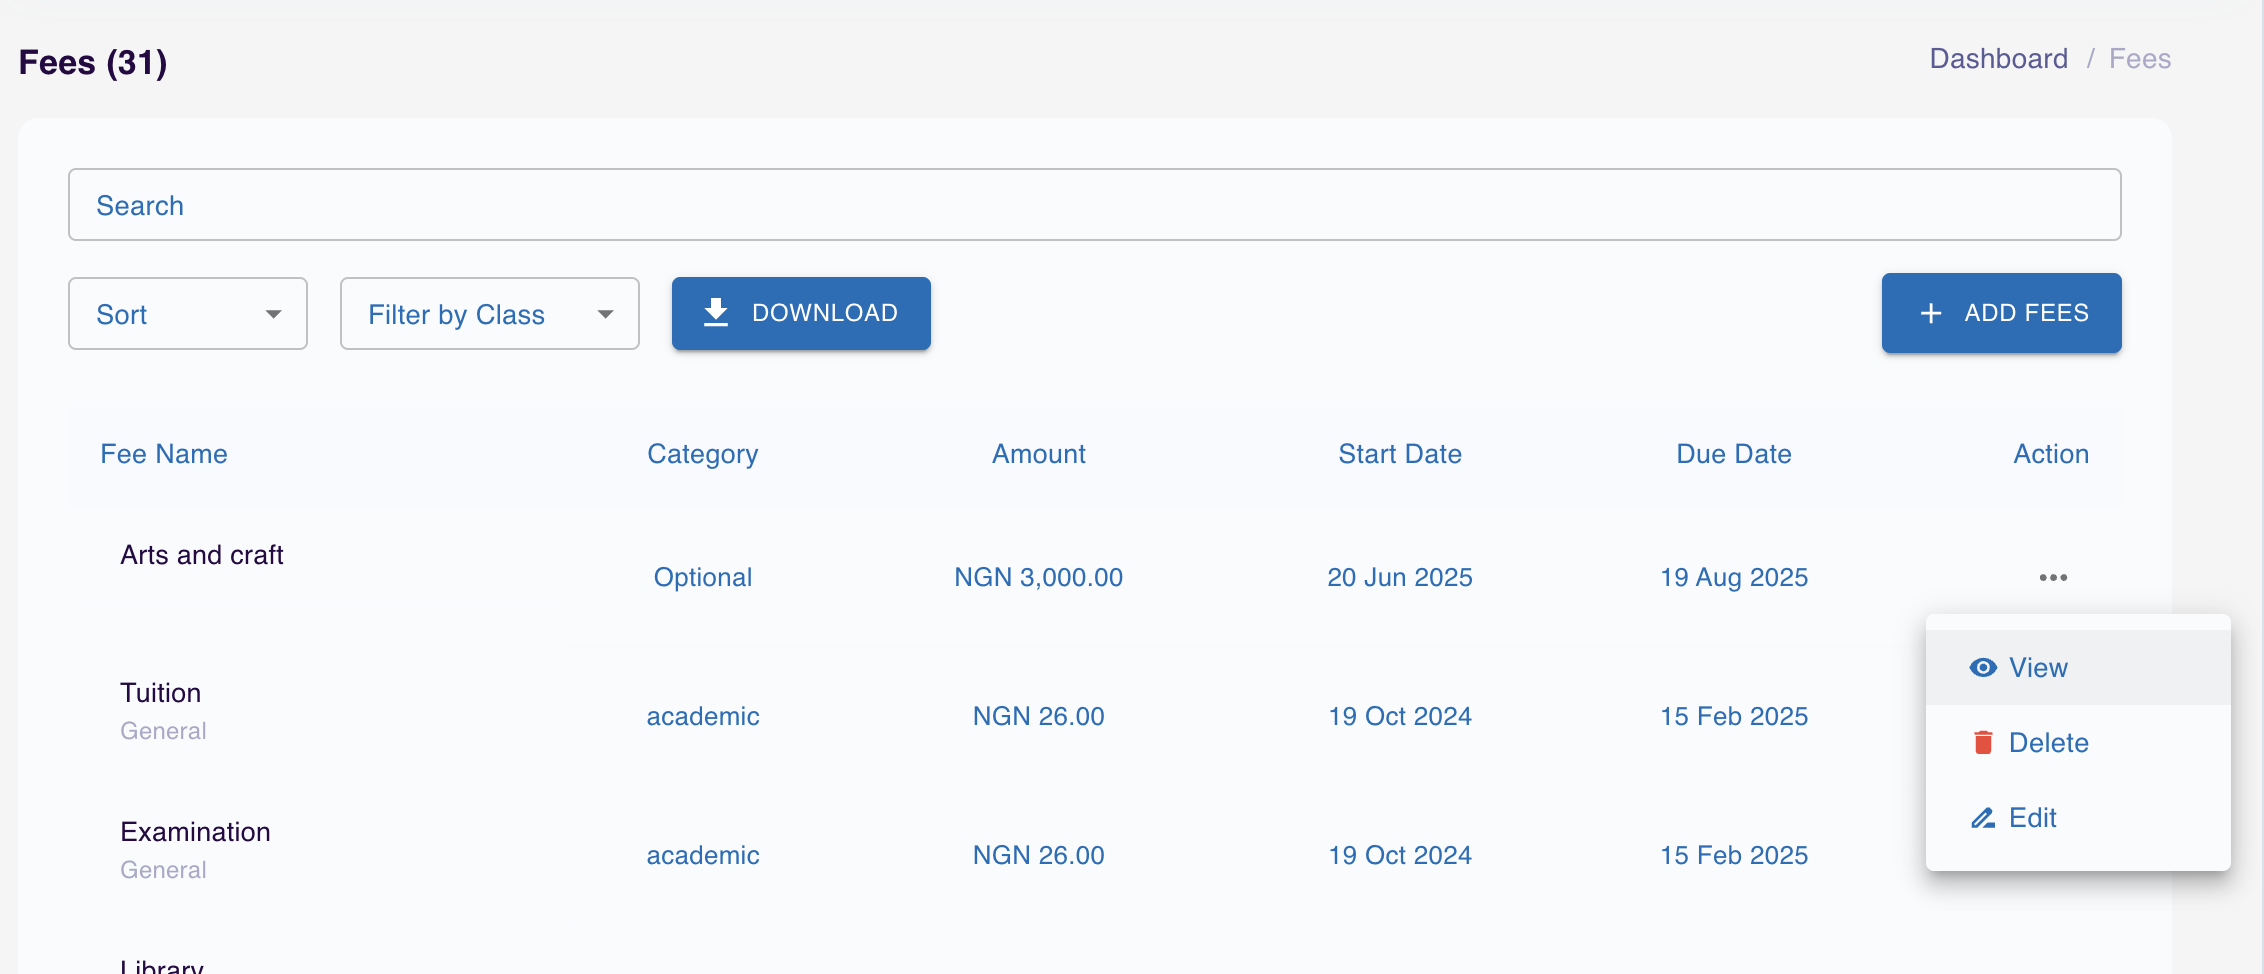Click the 19 Oct 2024 date in Tuition row
The image size is (2264, 974).
[x=1400, y=717]
